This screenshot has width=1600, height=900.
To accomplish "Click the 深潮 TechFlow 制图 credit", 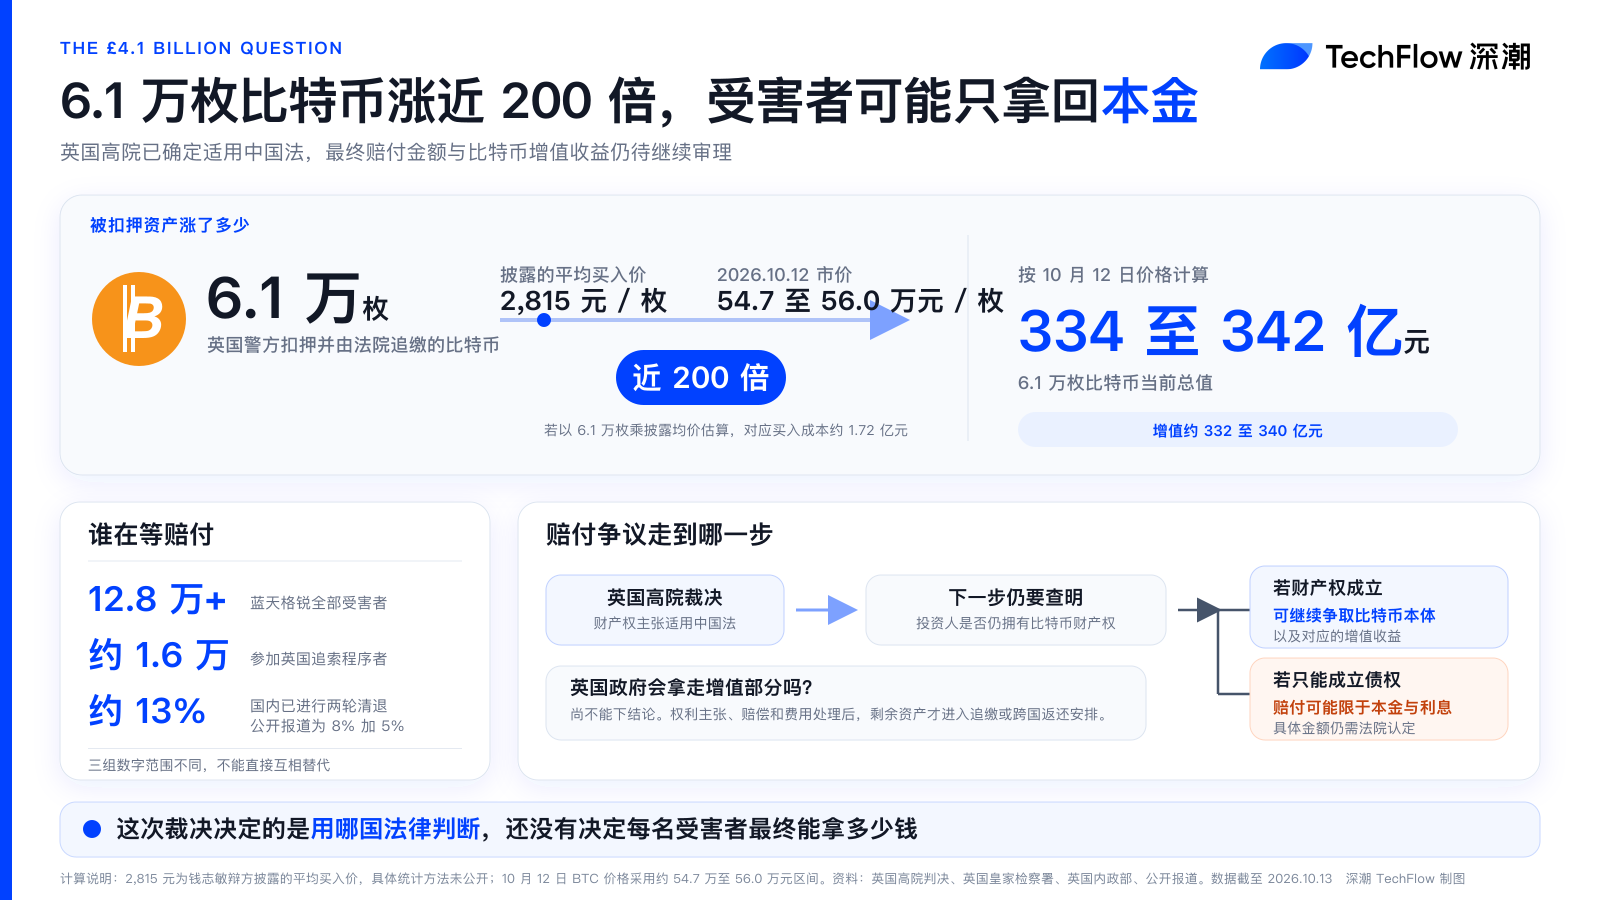I will pos(1405,879).
